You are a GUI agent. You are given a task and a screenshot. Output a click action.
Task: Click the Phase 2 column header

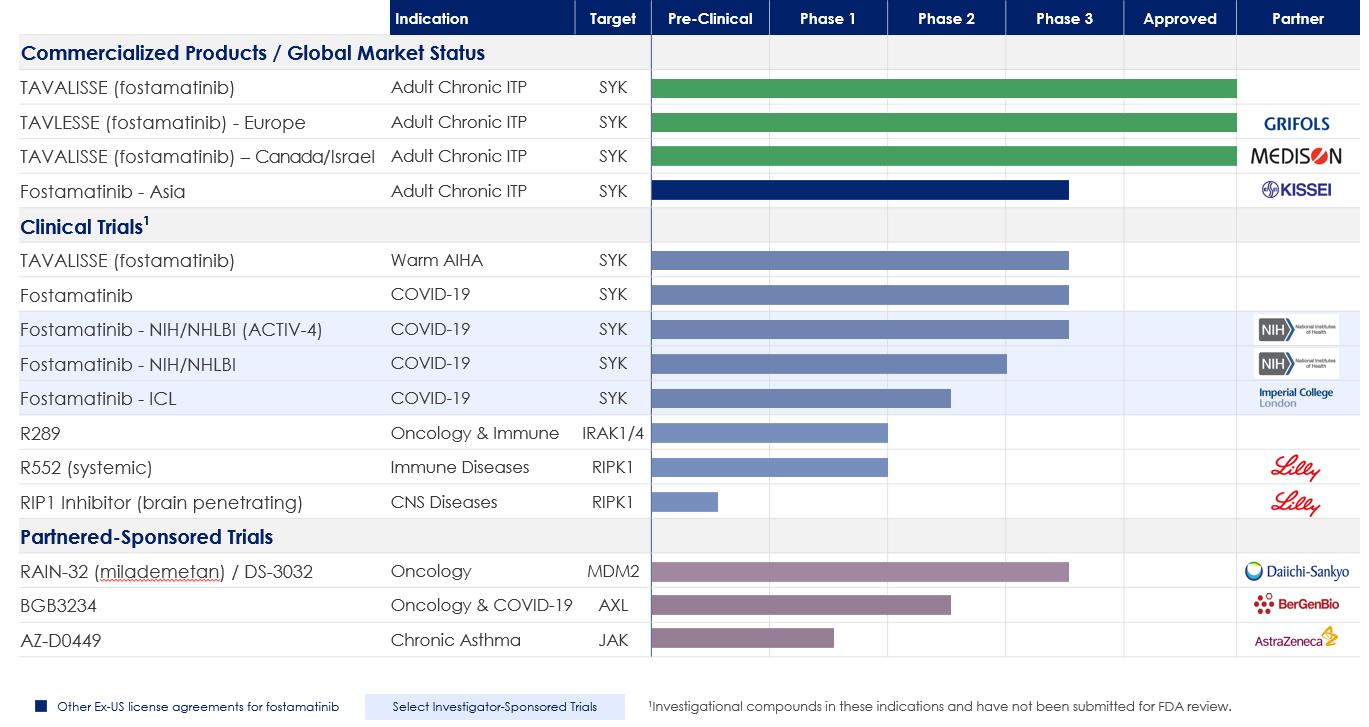pos(946,18)
